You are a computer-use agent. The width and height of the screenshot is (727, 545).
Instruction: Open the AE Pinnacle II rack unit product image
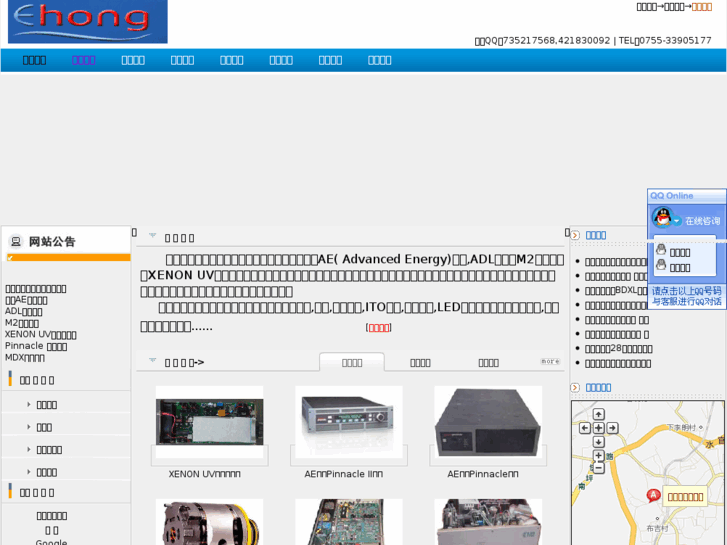pyautogui.click(x=349, y=422)
